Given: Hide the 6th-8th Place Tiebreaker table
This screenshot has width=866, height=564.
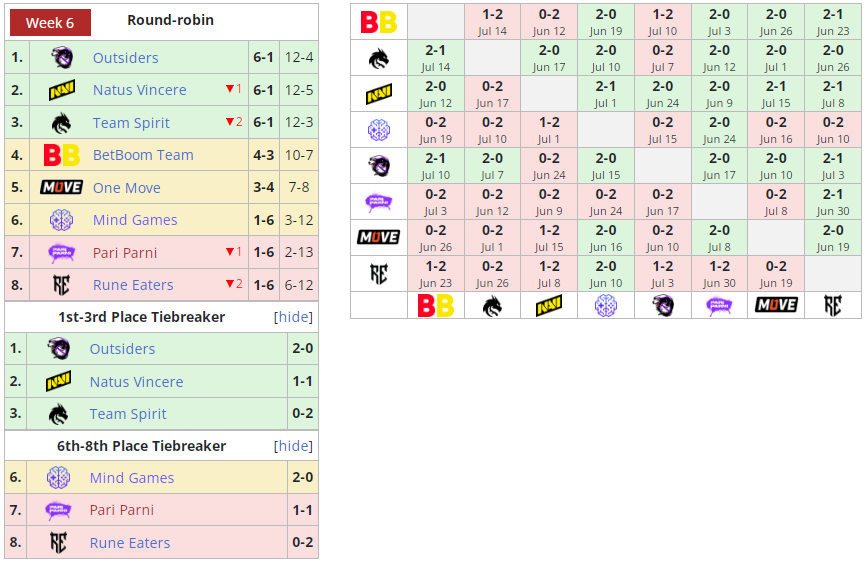Looking at the screenshot, I should click(x=293, y=446).
